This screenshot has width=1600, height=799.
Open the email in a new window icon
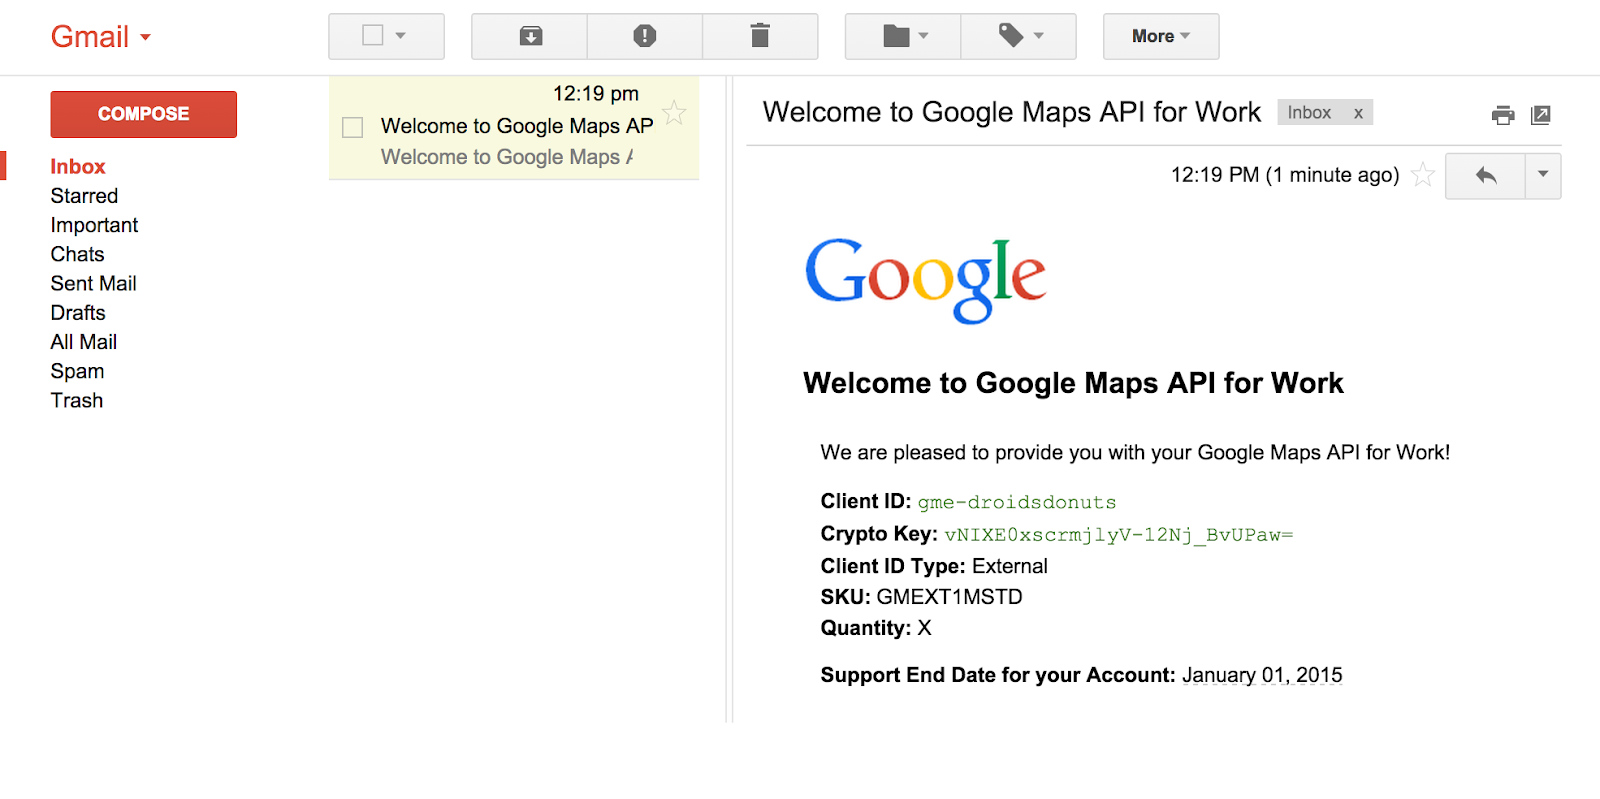click(x=1541, y=115)
